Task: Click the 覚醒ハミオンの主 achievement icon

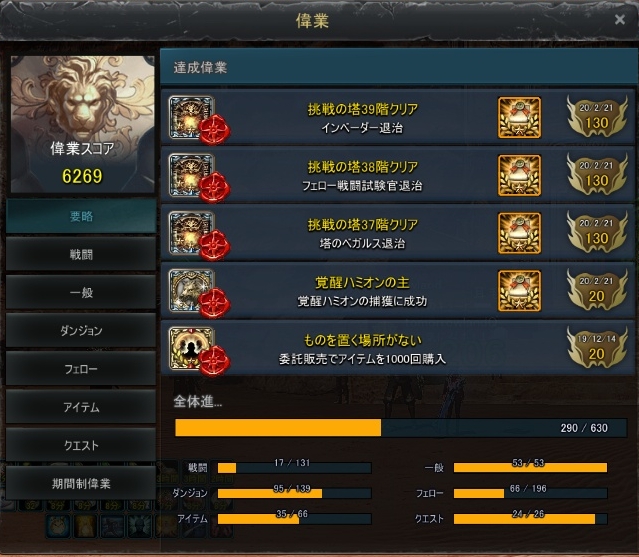Action: pos(191,291)
